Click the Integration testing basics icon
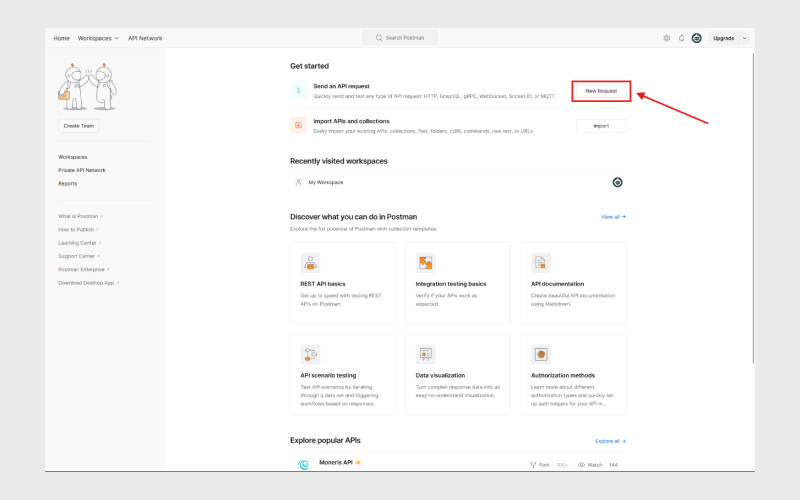800x500 pixels. tap(426, 263)
